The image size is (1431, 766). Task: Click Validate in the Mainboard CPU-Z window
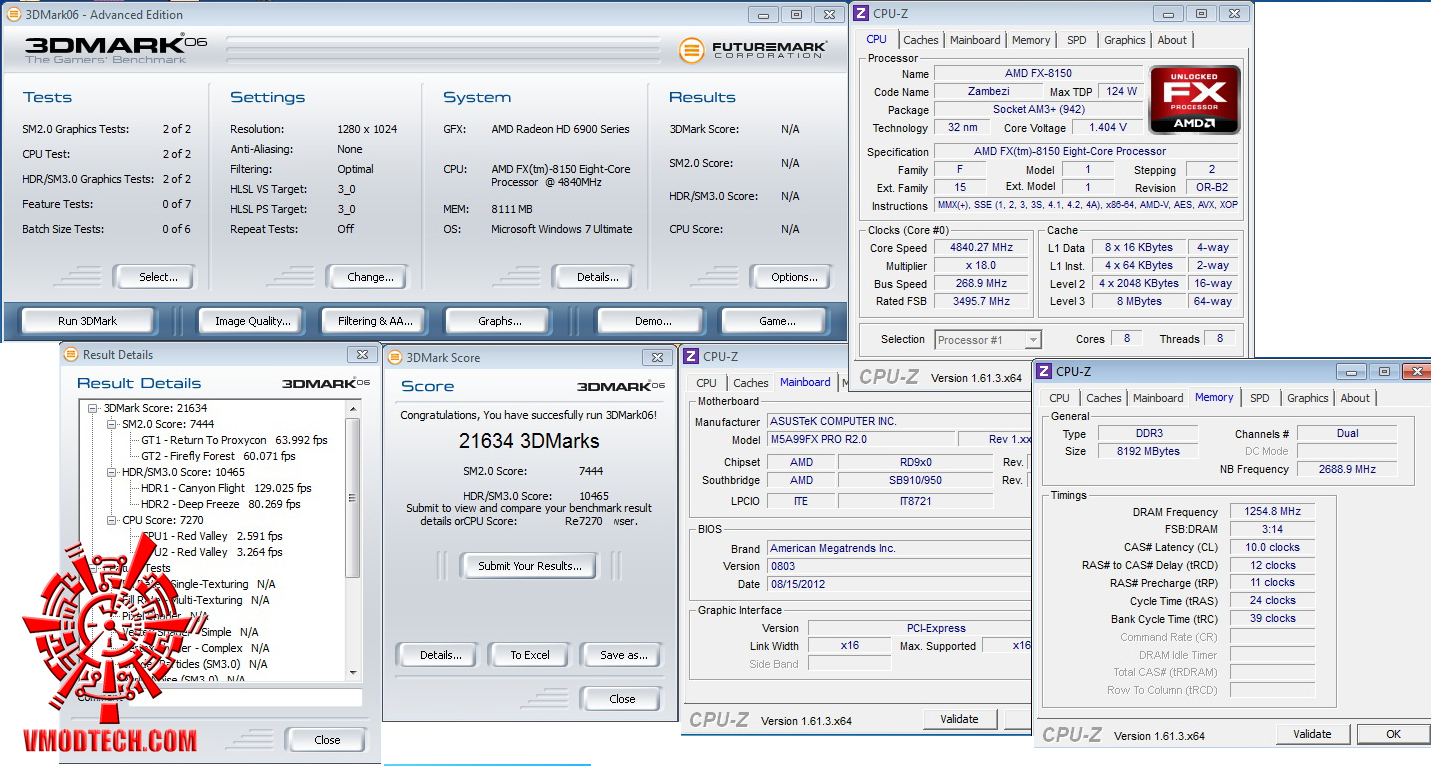[959, 719]
